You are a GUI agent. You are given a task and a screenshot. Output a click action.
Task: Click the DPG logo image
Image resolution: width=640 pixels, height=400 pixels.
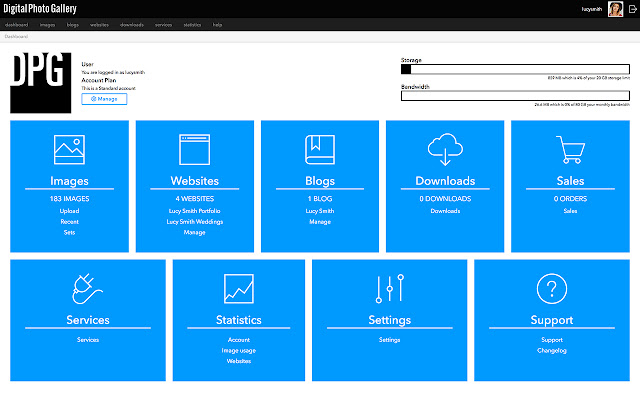point(41,84)
